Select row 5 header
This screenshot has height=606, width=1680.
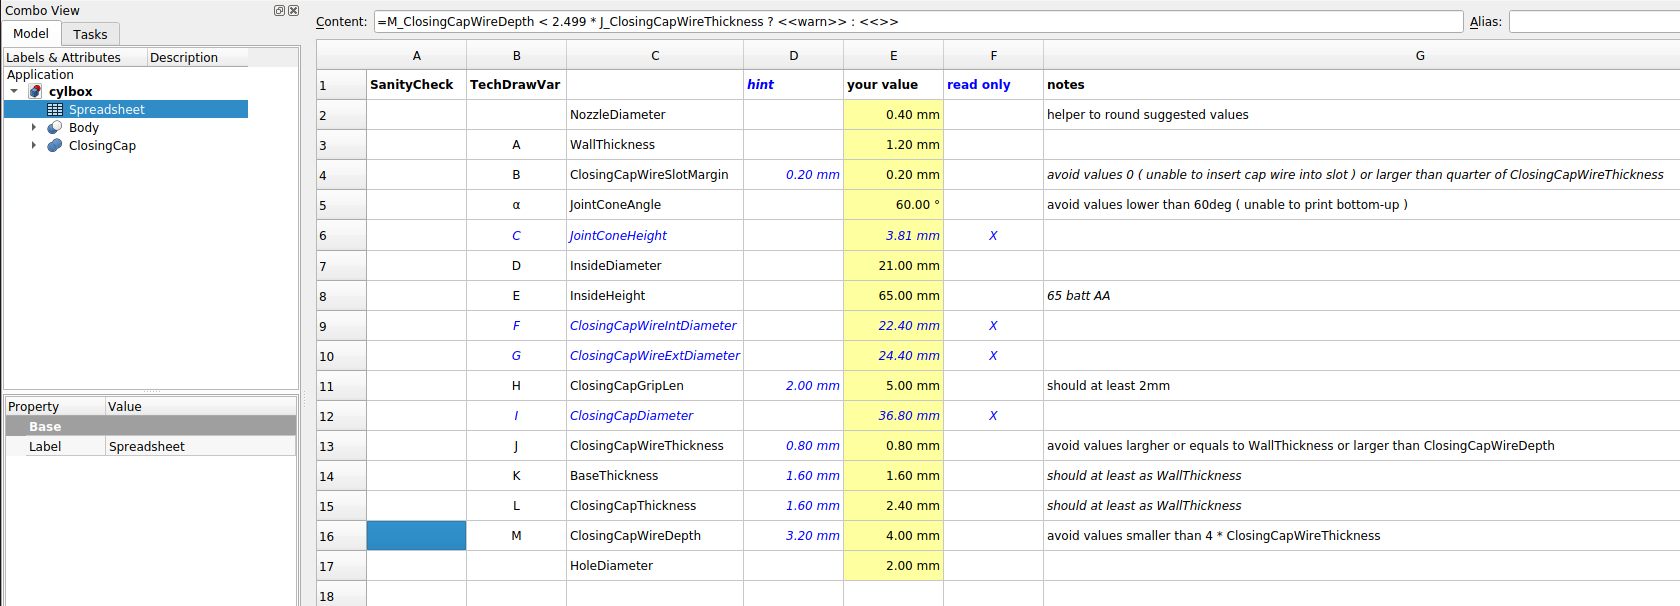coord(341,205)
